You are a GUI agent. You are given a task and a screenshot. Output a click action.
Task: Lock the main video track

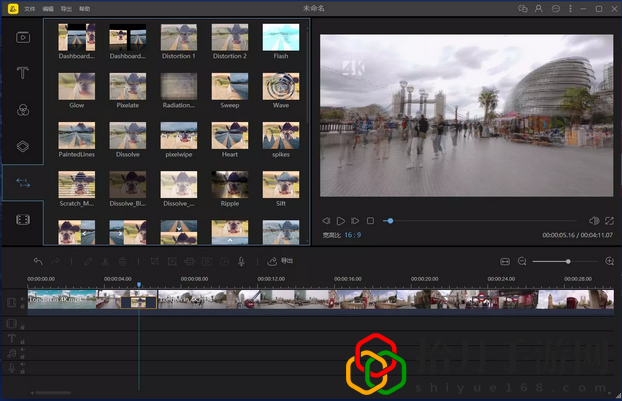[23, 306]
